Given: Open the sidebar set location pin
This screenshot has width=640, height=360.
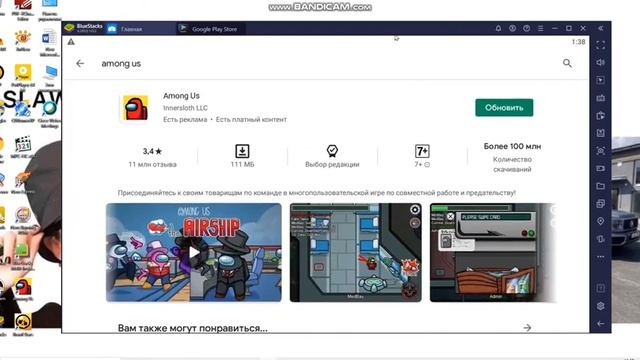Looking at the screenshot, I should click(600, 221).
